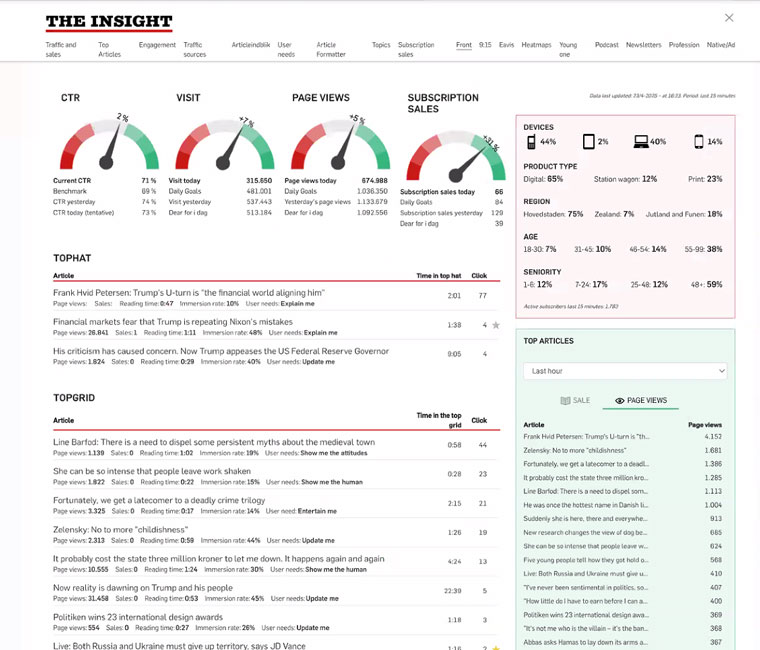Click the tablet device icon showing 2%
Screen dimensions: 760x650
pos(588,142)
